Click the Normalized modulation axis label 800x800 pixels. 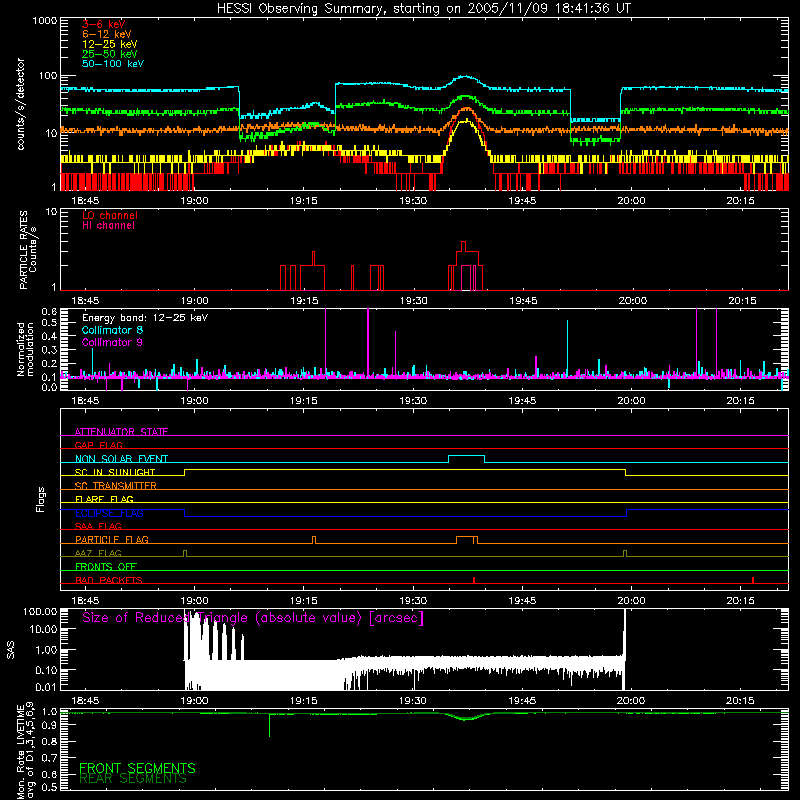(25, 349)
